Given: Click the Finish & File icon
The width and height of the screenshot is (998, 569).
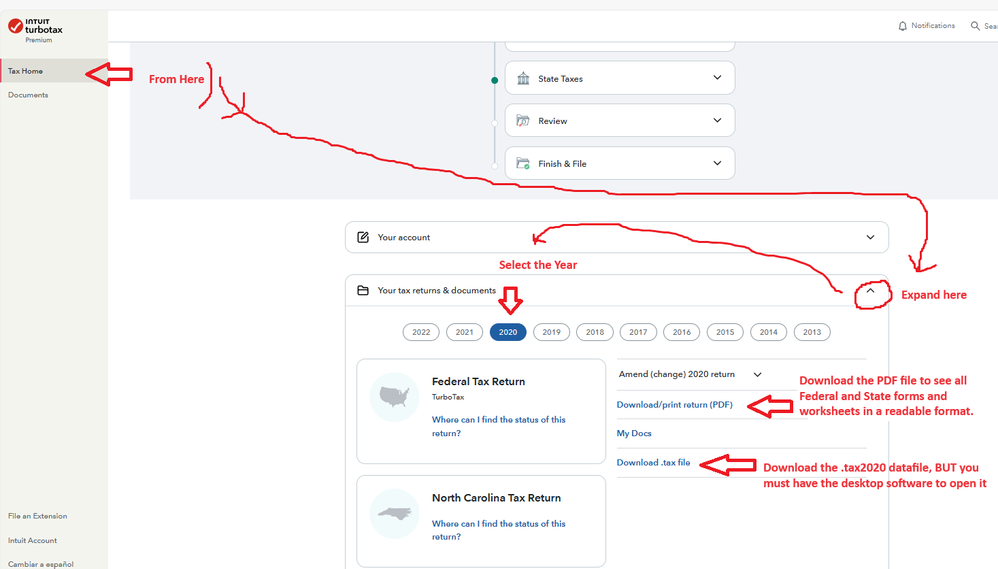Looking at the screenshot, I should (523, 163).
